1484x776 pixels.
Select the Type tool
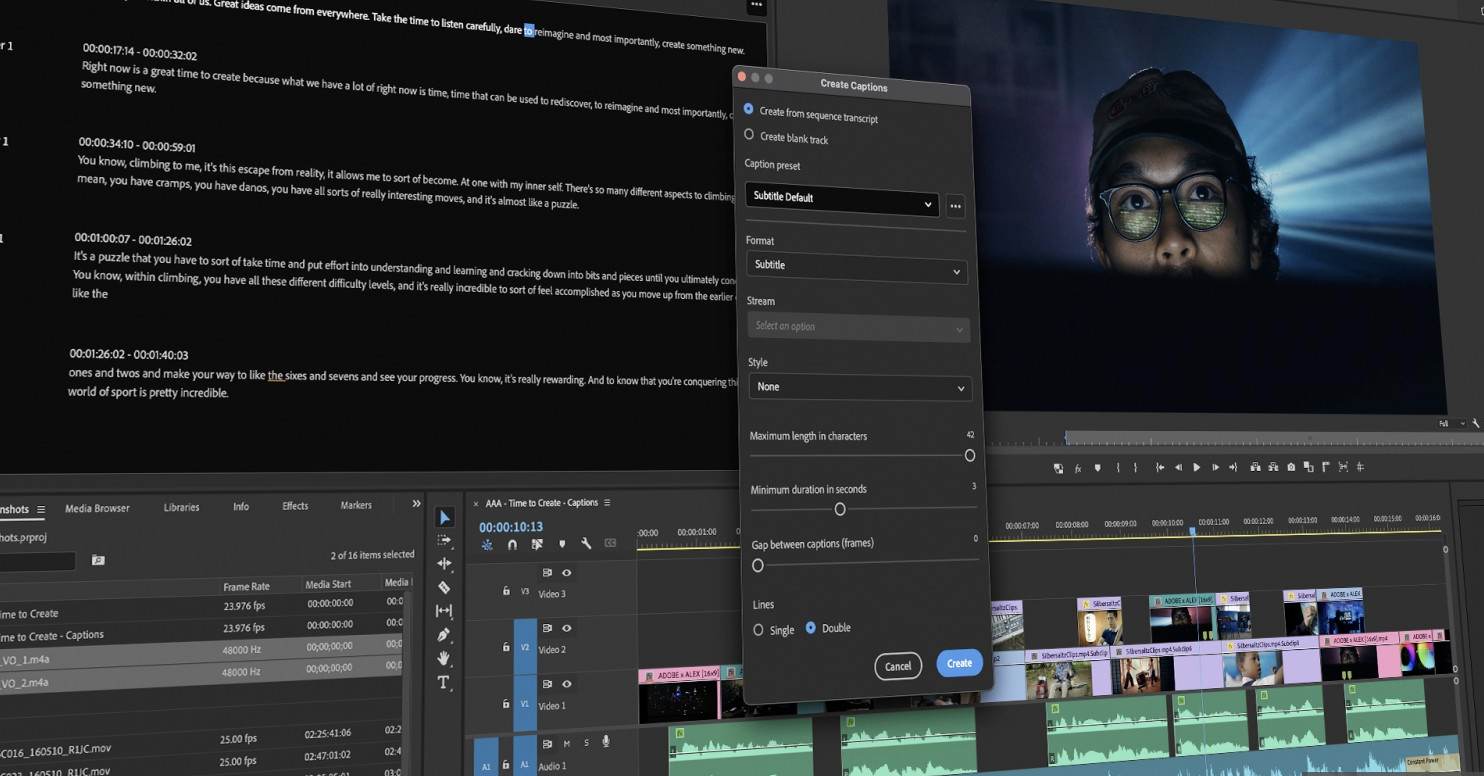444,683
